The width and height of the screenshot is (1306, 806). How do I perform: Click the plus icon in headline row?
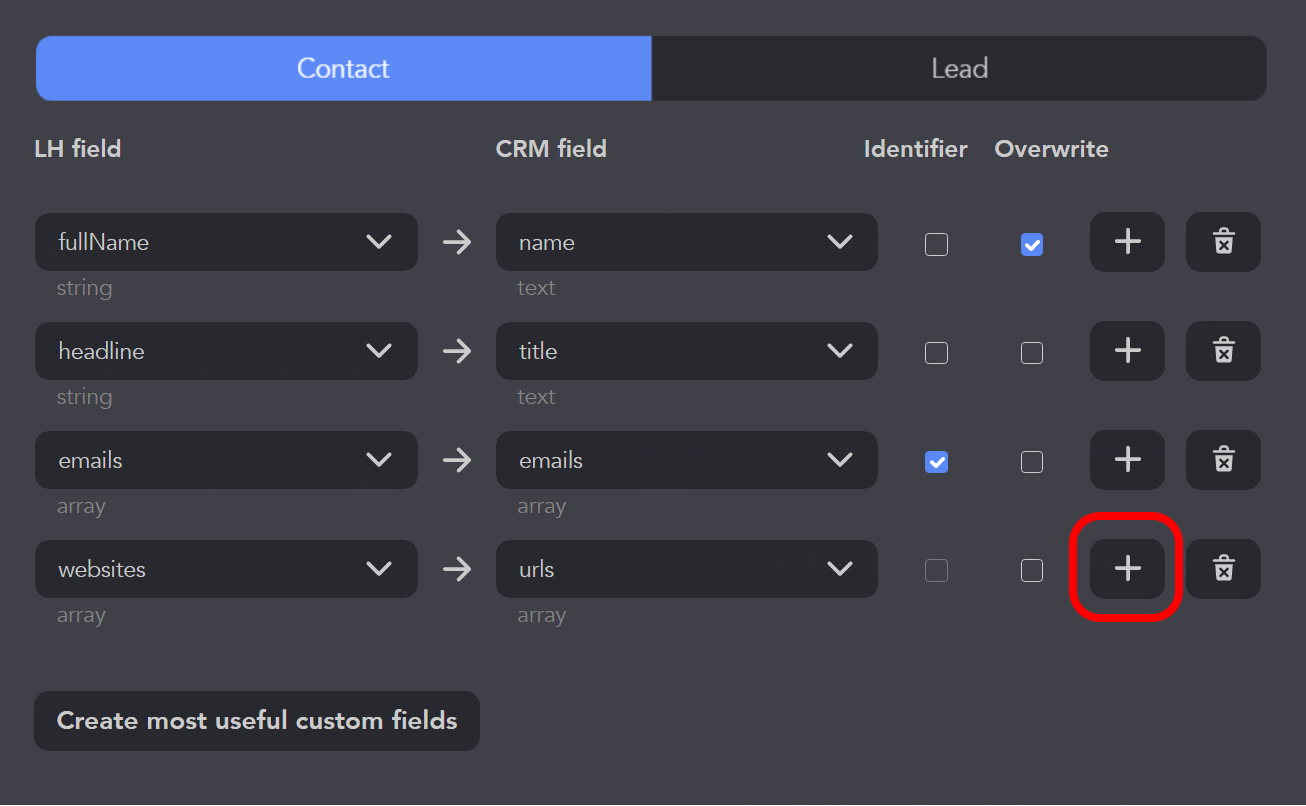click(1127, 351)
